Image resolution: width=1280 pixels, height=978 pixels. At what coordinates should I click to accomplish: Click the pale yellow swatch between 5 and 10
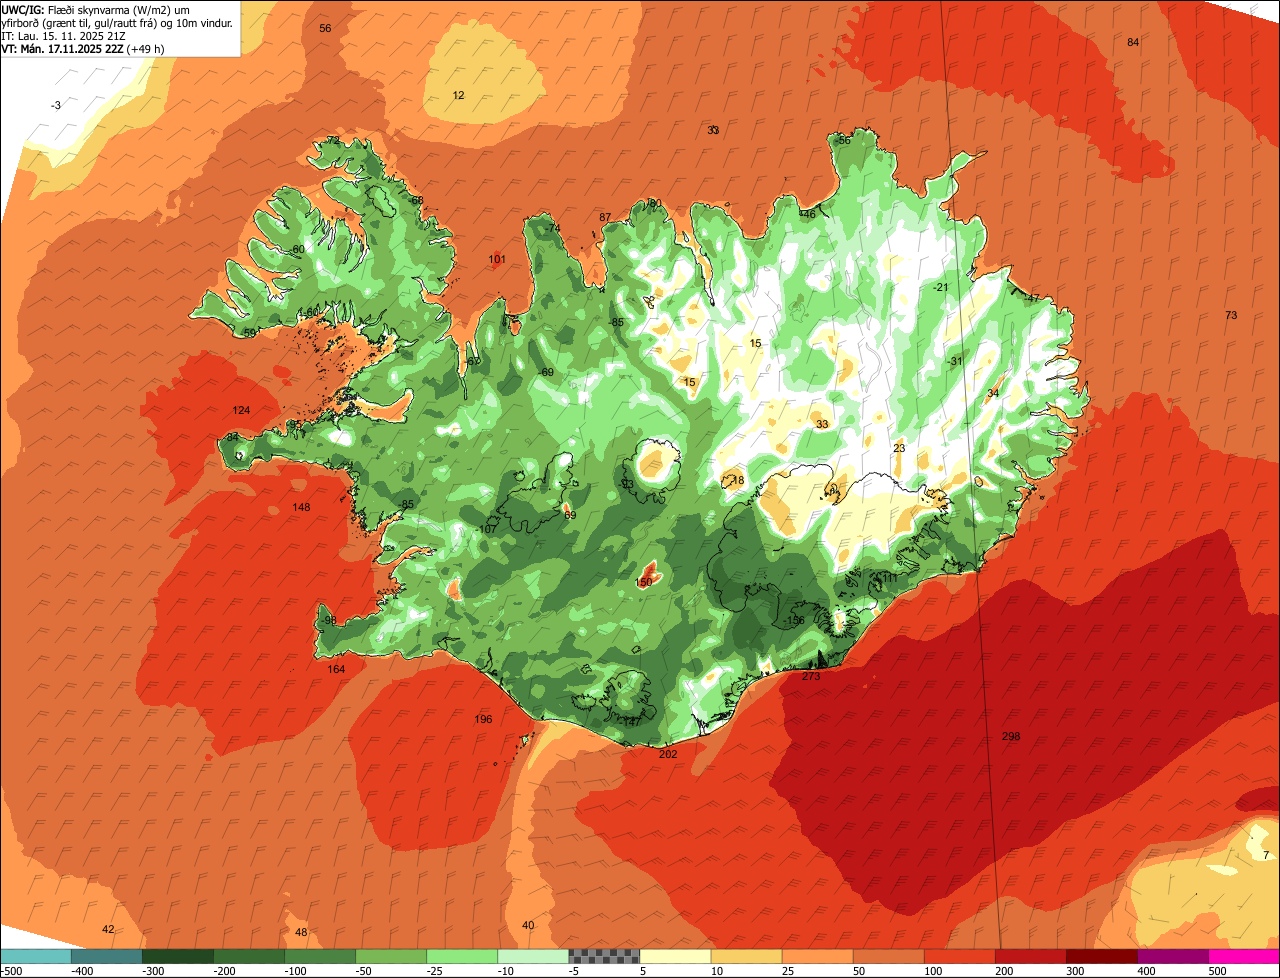click(x=675, y=956)
